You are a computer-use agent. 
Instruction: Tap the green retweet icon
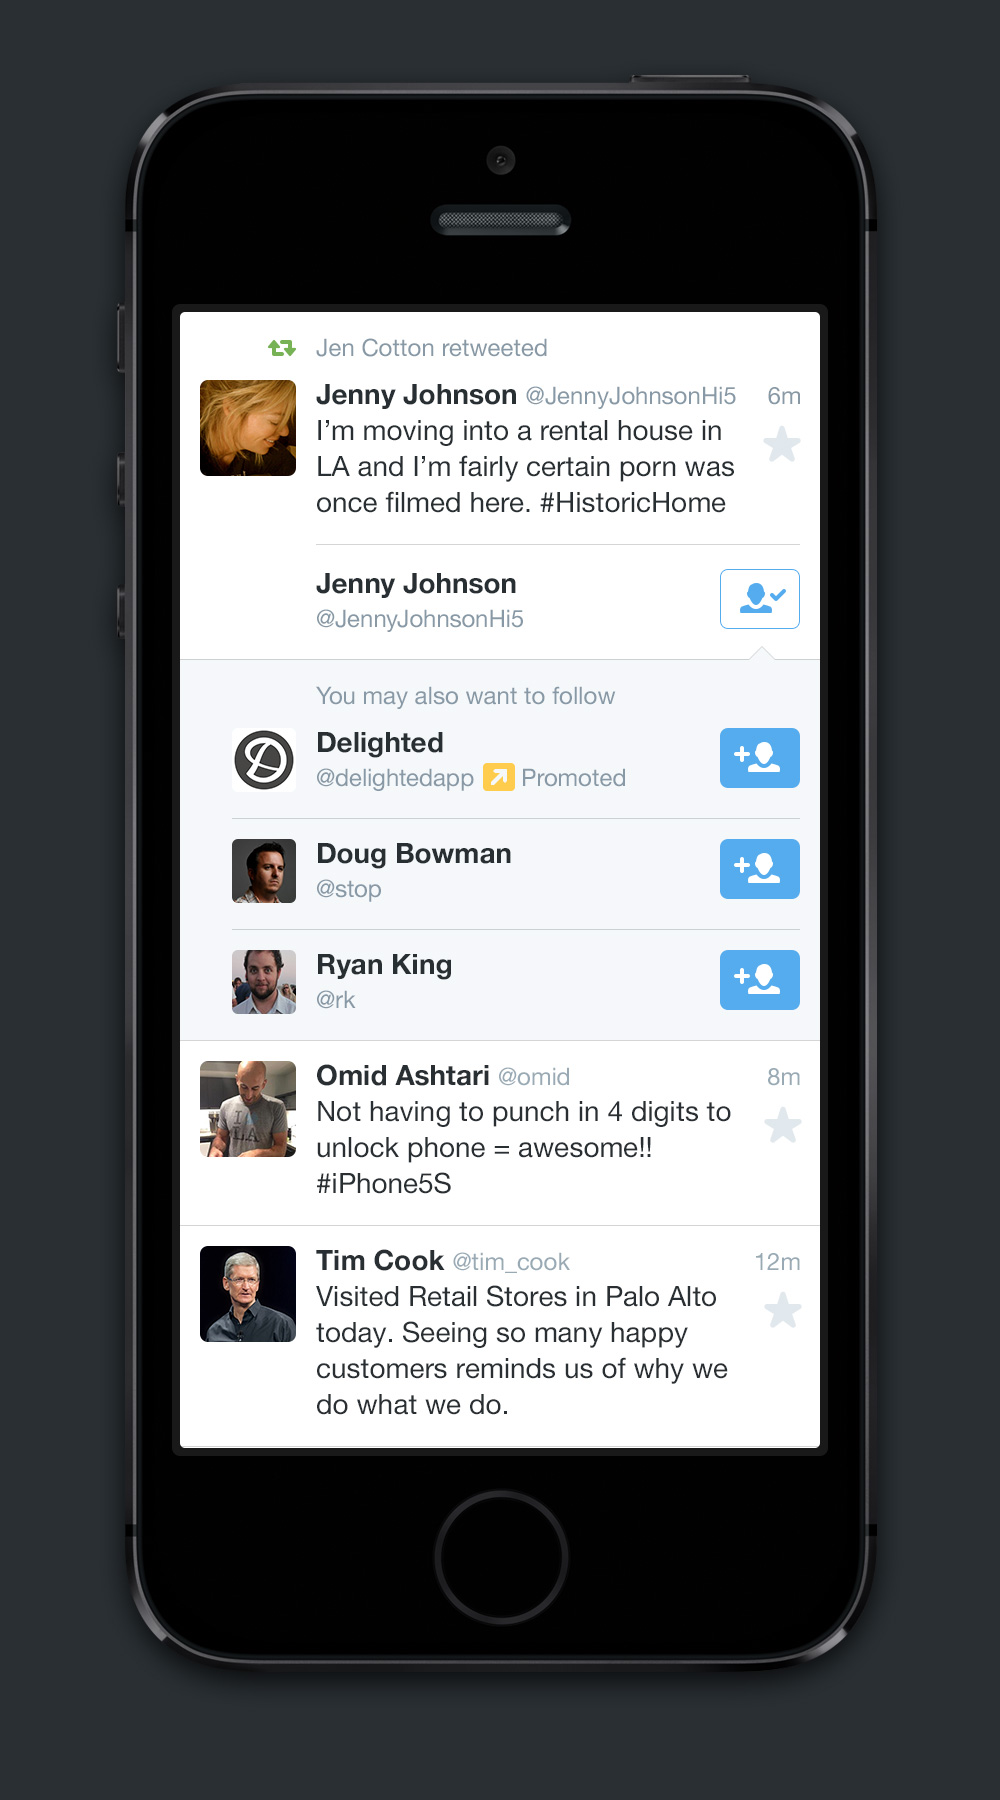[282, 348]
